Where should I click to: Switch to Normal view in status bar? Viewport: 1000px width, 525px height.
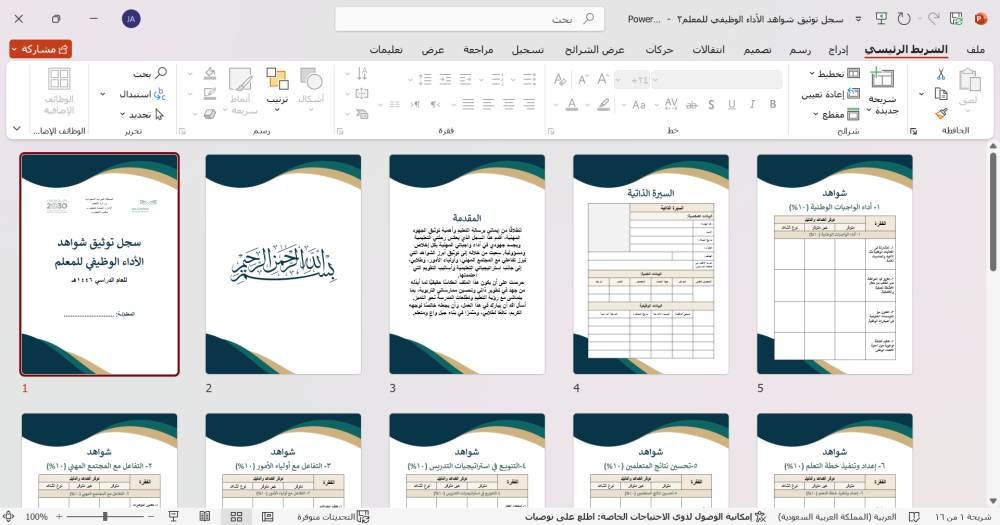[x=266, y=517]
